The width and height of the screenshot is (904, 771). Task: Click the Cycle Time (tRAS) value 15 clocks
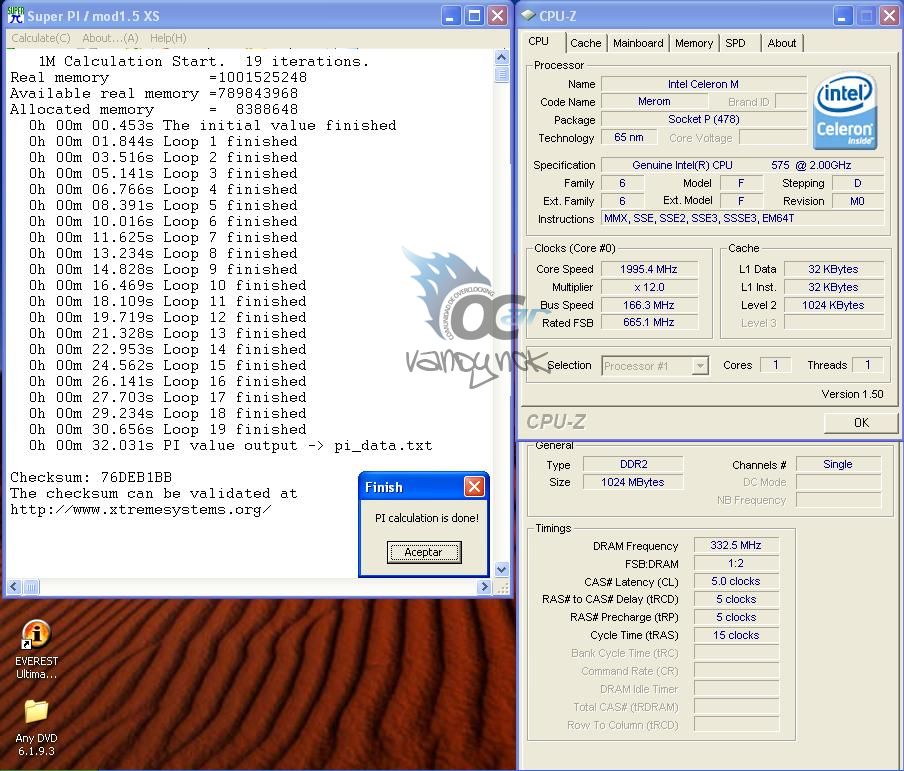coord(736,635)
